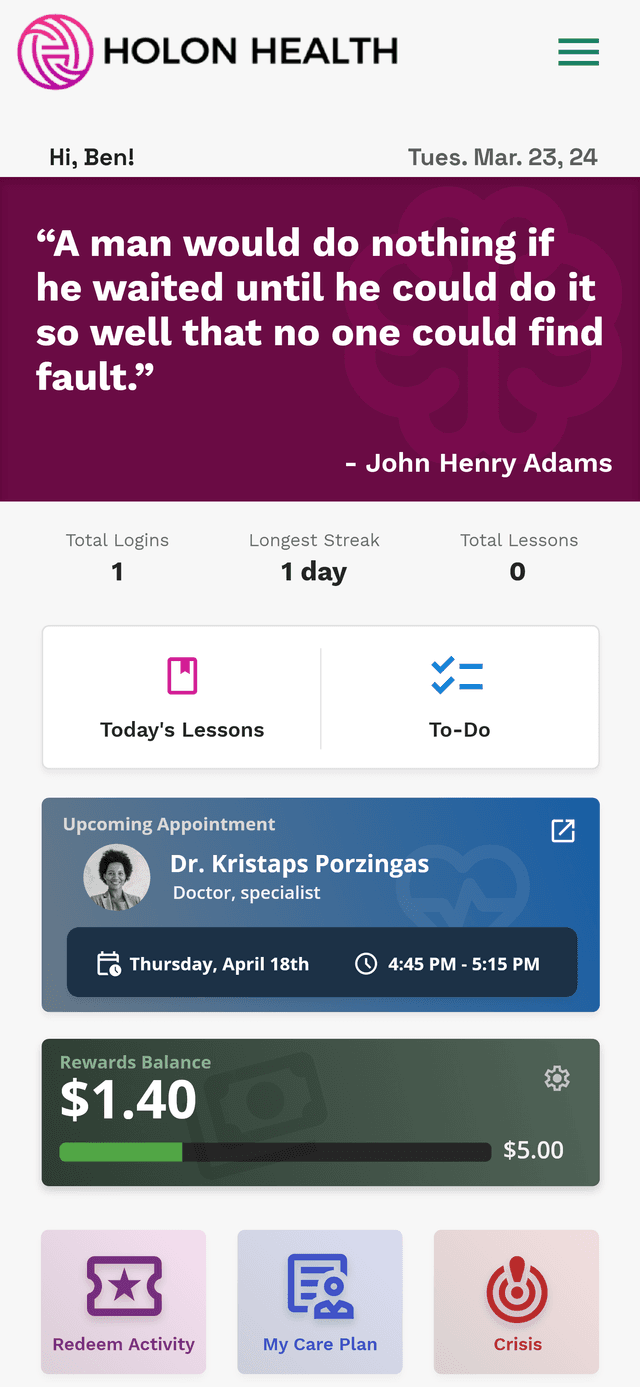Select the To-Do label
640x1387 pixels.
460,730
